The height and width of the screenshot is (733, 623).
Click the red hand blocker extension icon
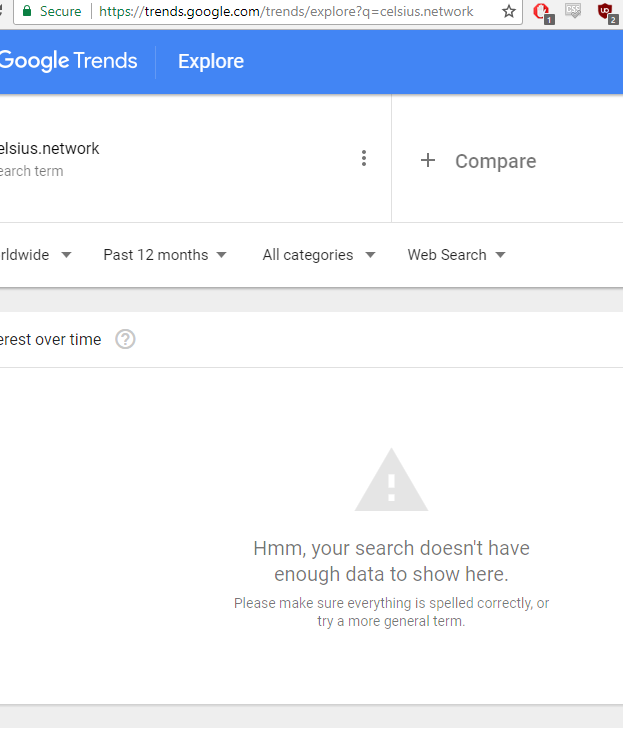coord(541,12)
